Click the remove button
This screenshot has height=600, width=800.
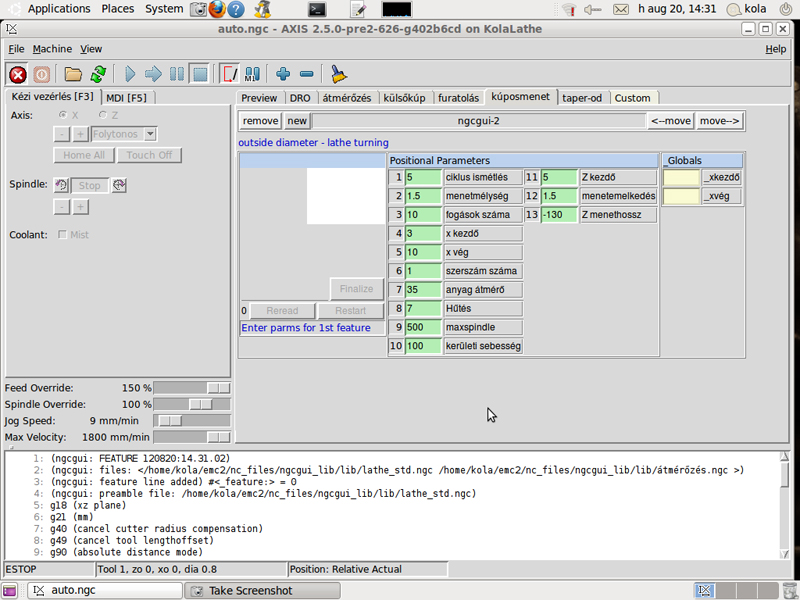point(261,121)
